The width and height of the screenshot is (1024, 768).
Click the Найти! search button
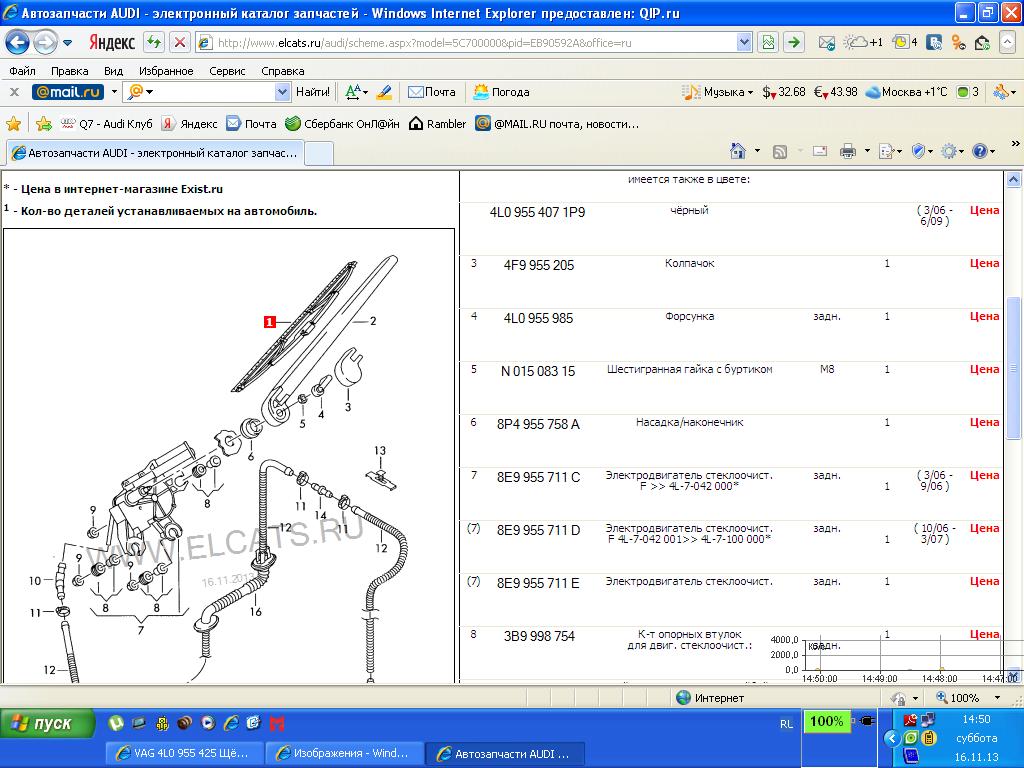pyautogui.click(x=313, y=92)
